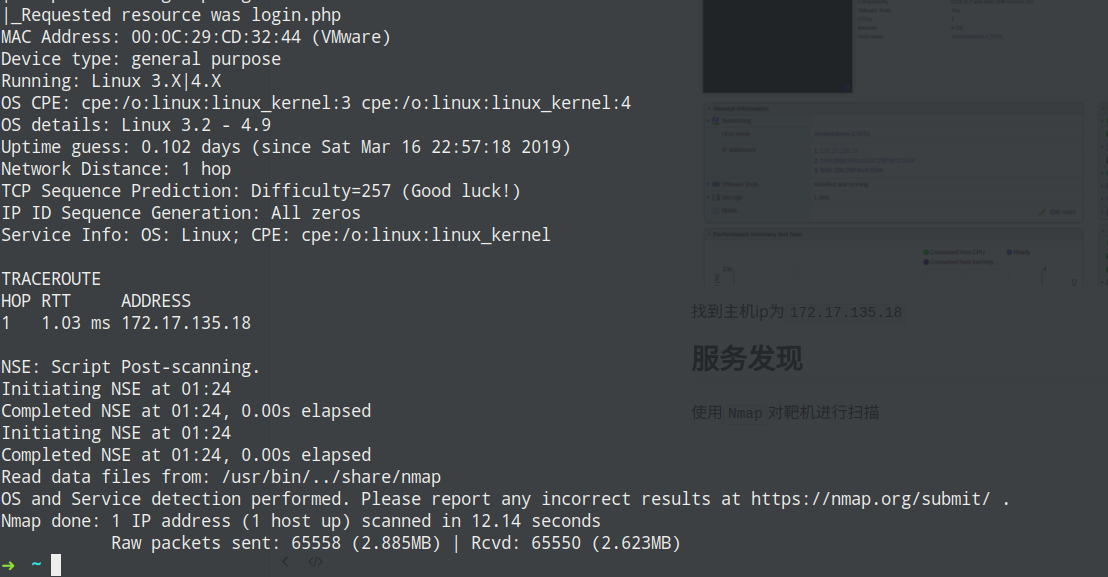Open the VM console thumbnail preview
Viewport: 1108px width, 577px height.
pyautogui.click(x=777, y=46)
